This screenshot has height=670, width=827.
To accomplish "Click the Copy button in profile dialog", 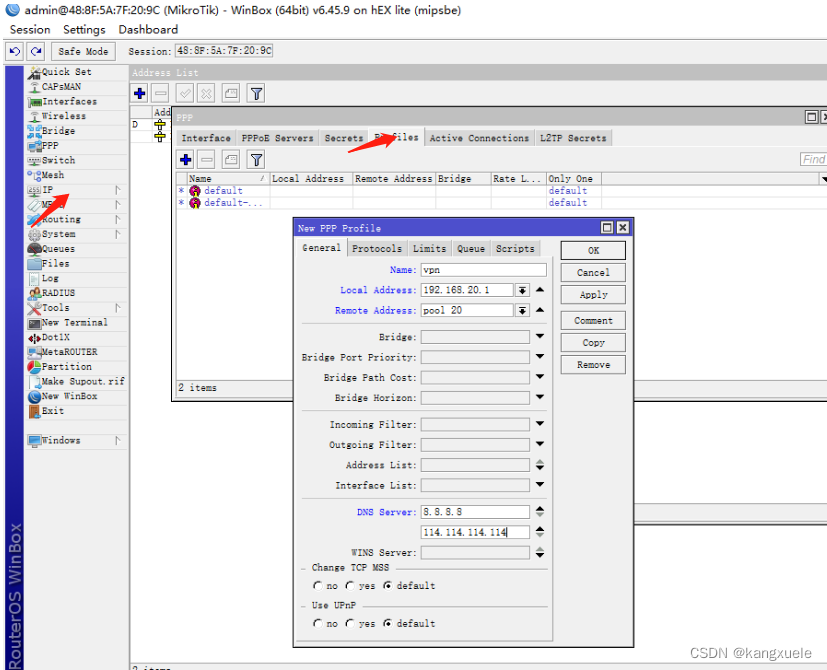I will tap(592, 342).
